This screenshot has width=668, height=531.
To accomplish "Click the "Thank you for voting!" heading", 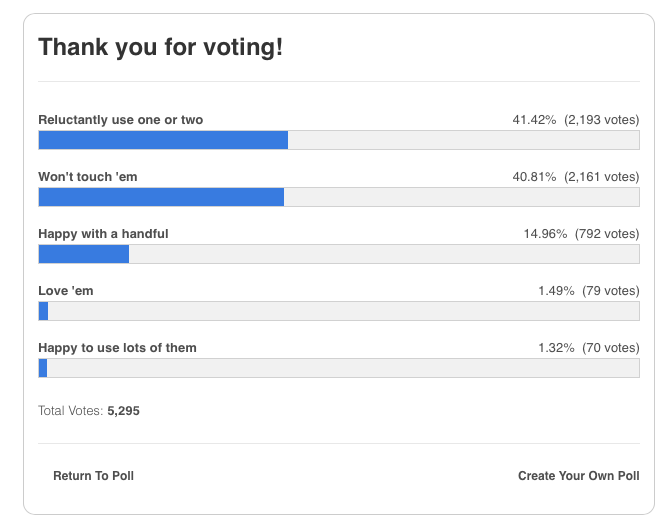I will coord(160,47).
